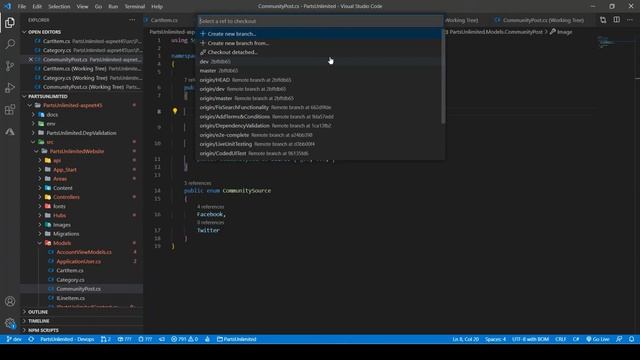Click the Open Changes icon in editor toolbar
This screenshot has width=640, height=360.
click(603, 20)
